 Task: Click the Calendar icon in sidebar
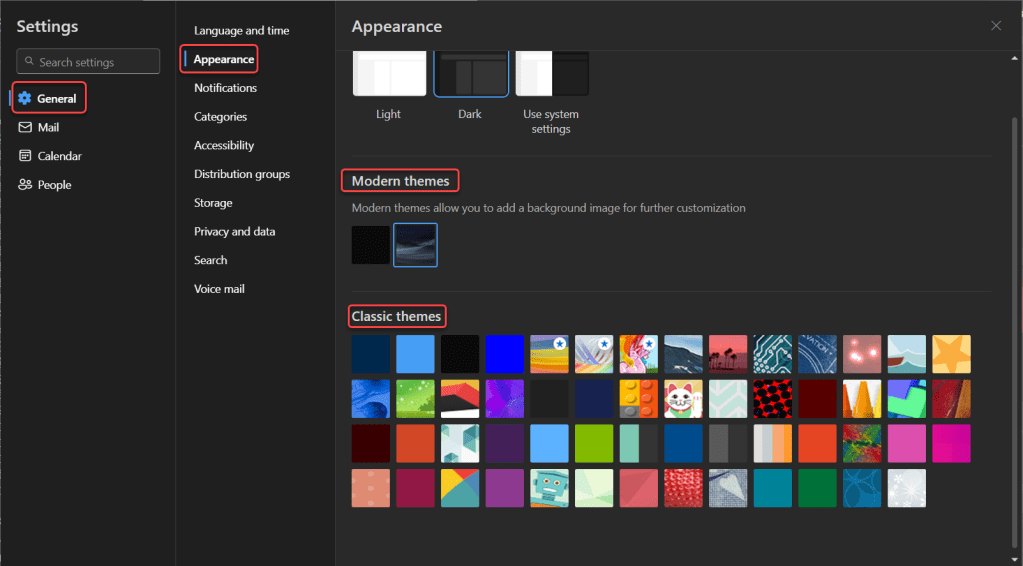click(25, 156)
